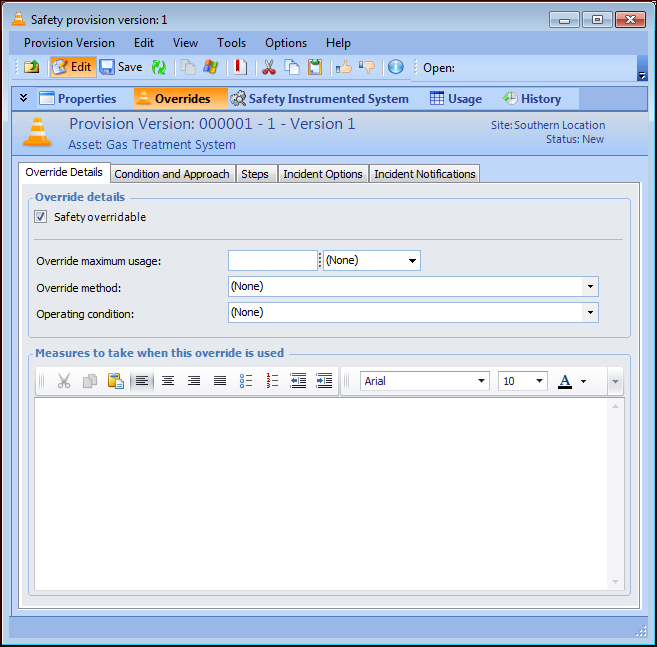The image size is (657, 647).
Task: Cut with the red scissors toolbar icon
Action: pos(269,67)
